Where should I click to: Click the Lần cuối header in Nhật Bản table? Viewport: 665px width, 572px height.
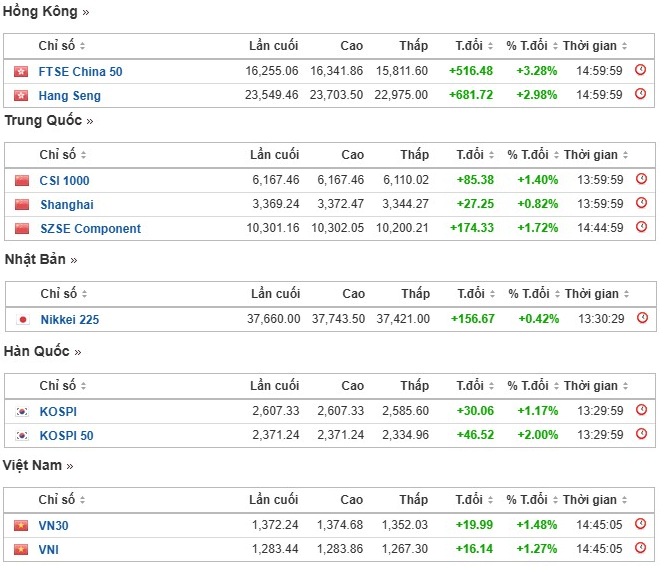275,294
